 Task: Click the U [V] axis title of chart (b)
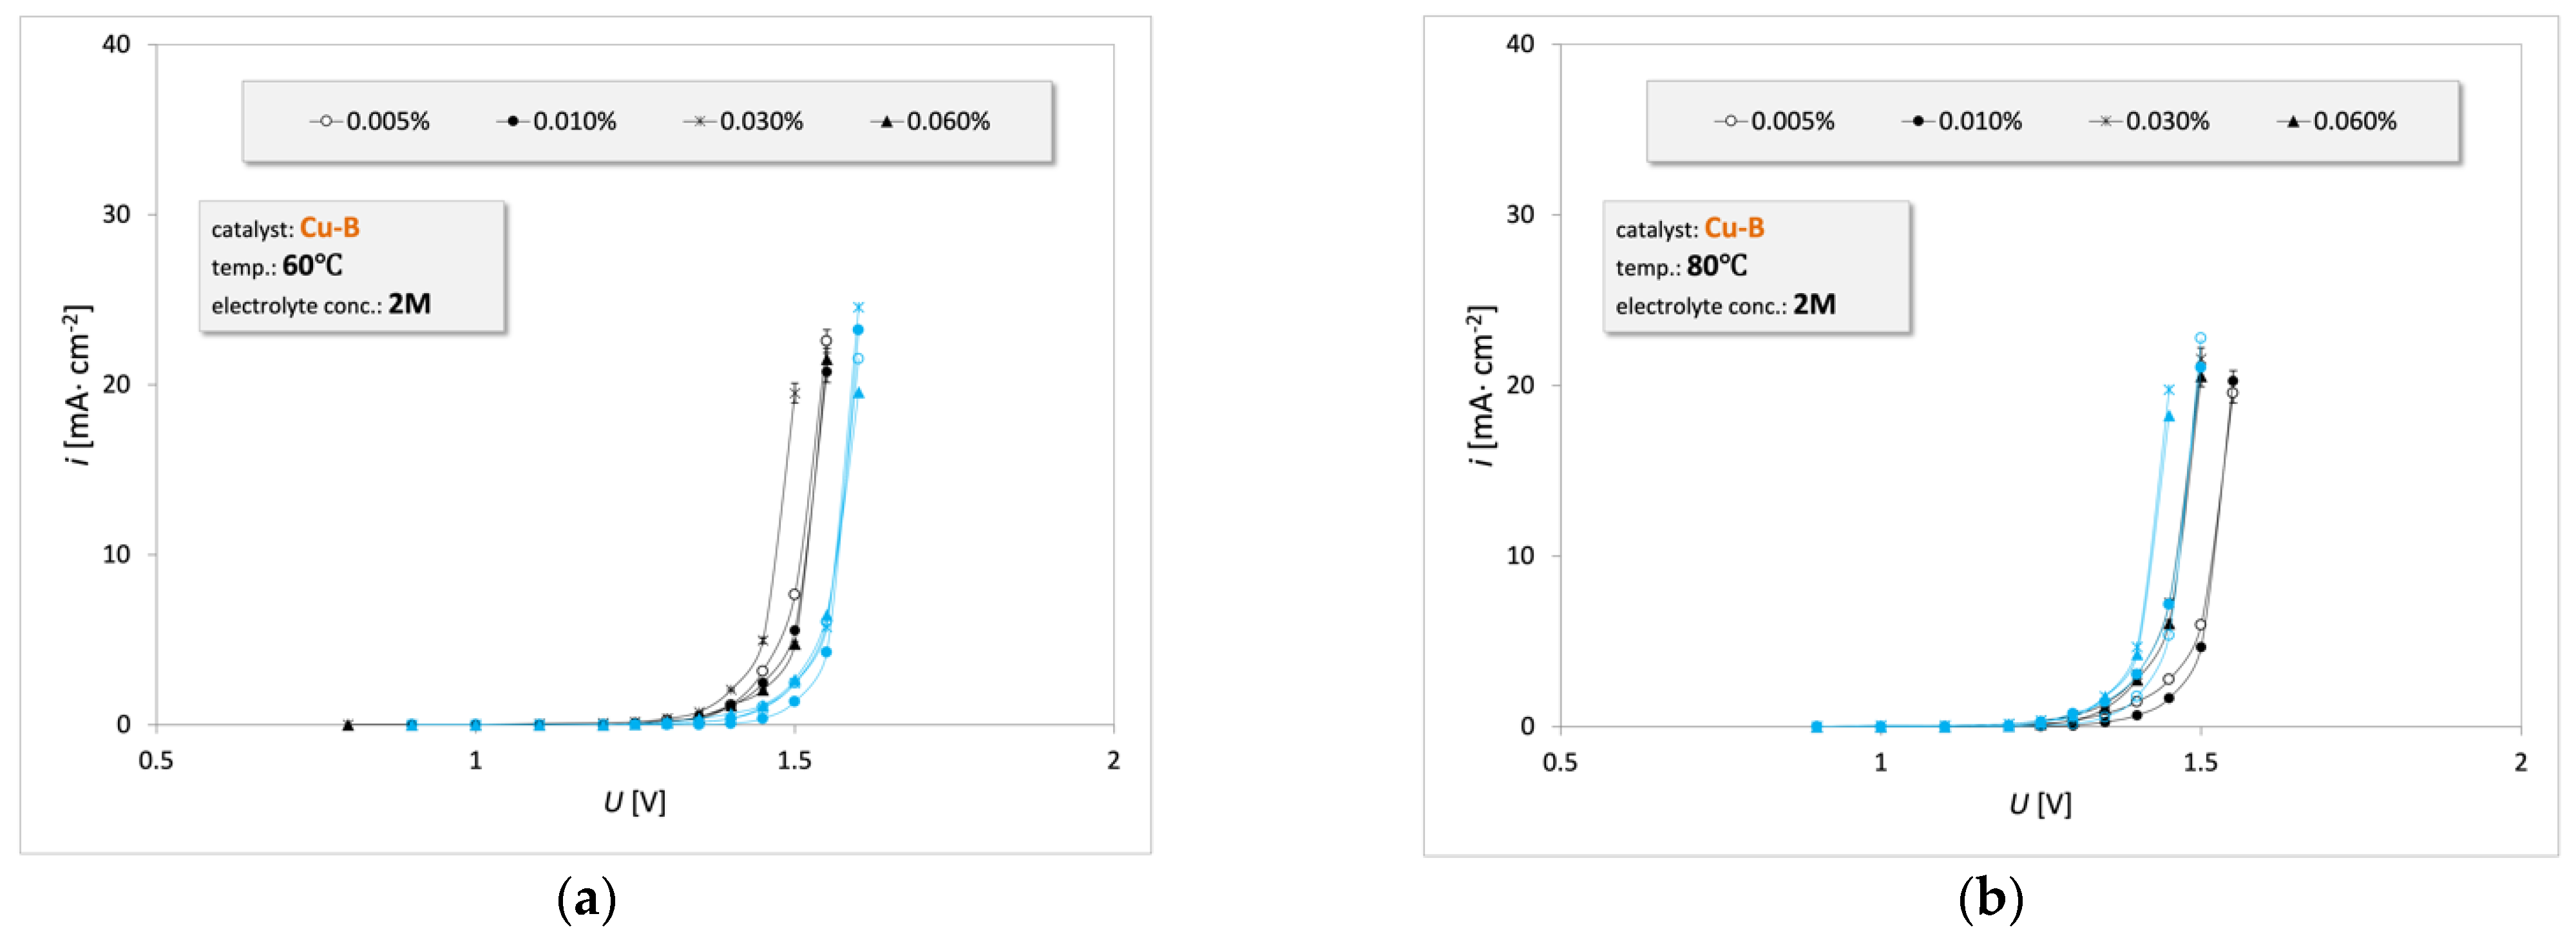pyautogui.click(x=2040, y=804)
